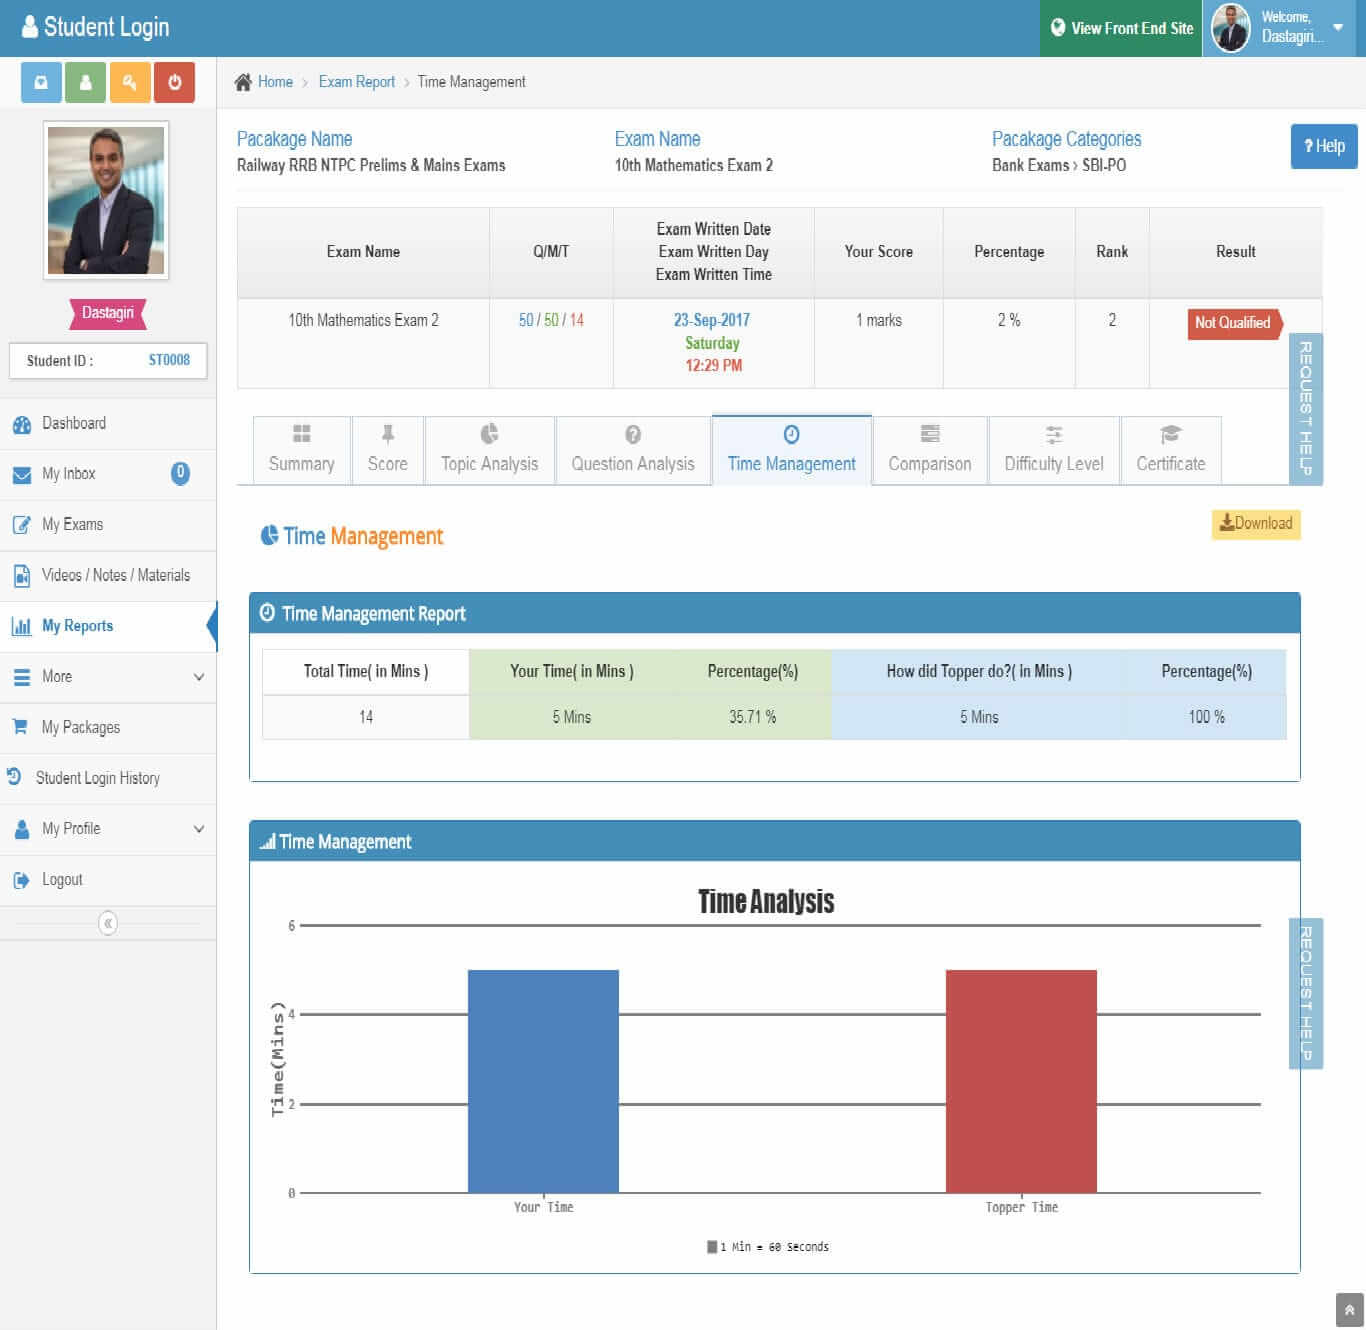Click the blue lock icon button
The height and width of the screenshot is (1330, 1366).
(x=41, y=83)
